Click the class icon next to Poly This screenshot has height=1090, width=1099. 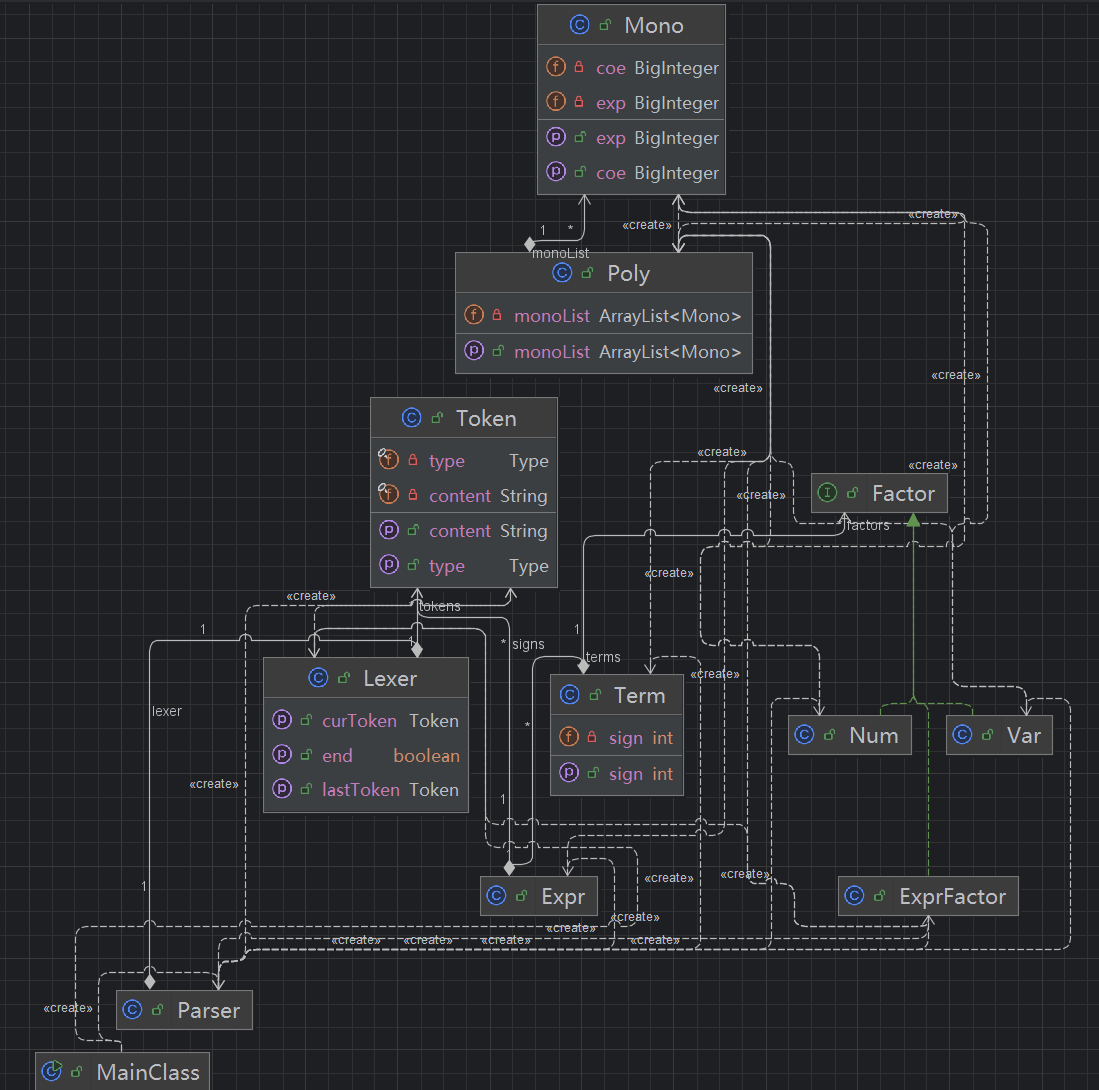point(562,273)
